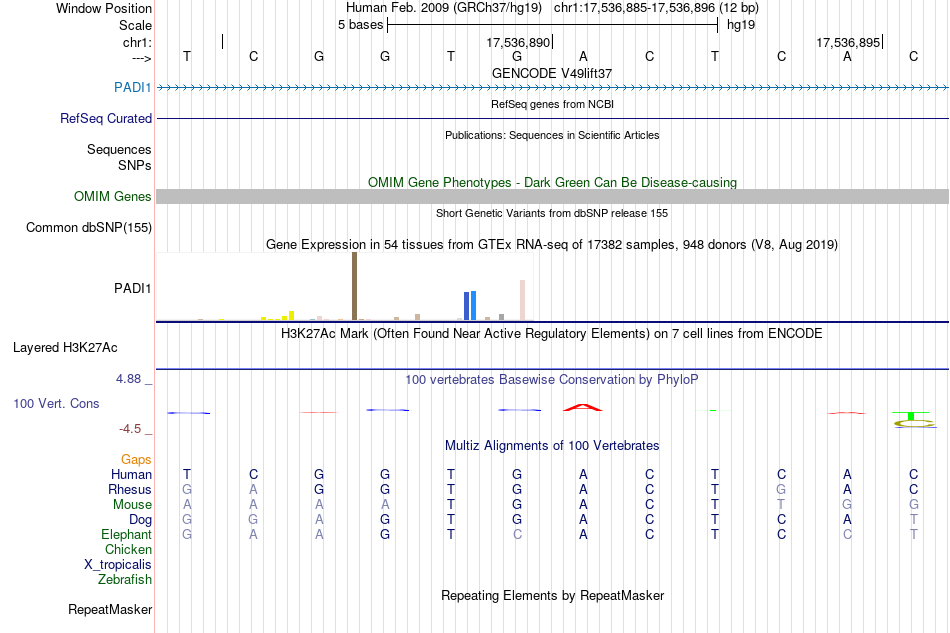Click the 17,536,890 position marker
This screenshot has width=950, height=633.
[x=519, y=42]
